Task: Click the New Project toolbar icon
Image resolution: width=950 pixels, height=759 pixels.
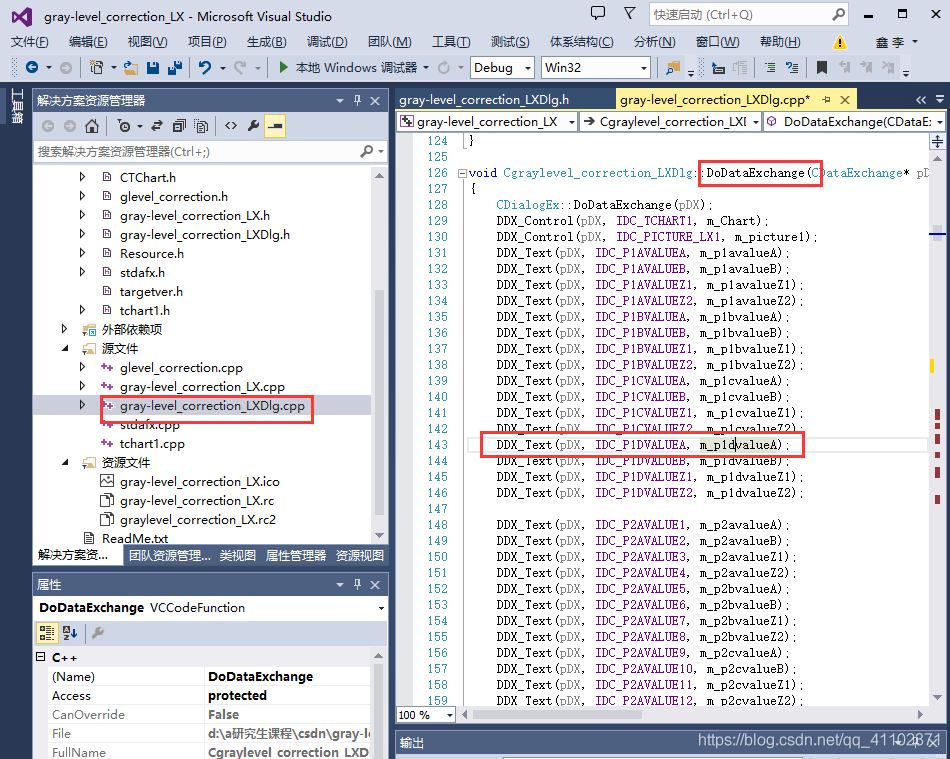Action: 96,68
